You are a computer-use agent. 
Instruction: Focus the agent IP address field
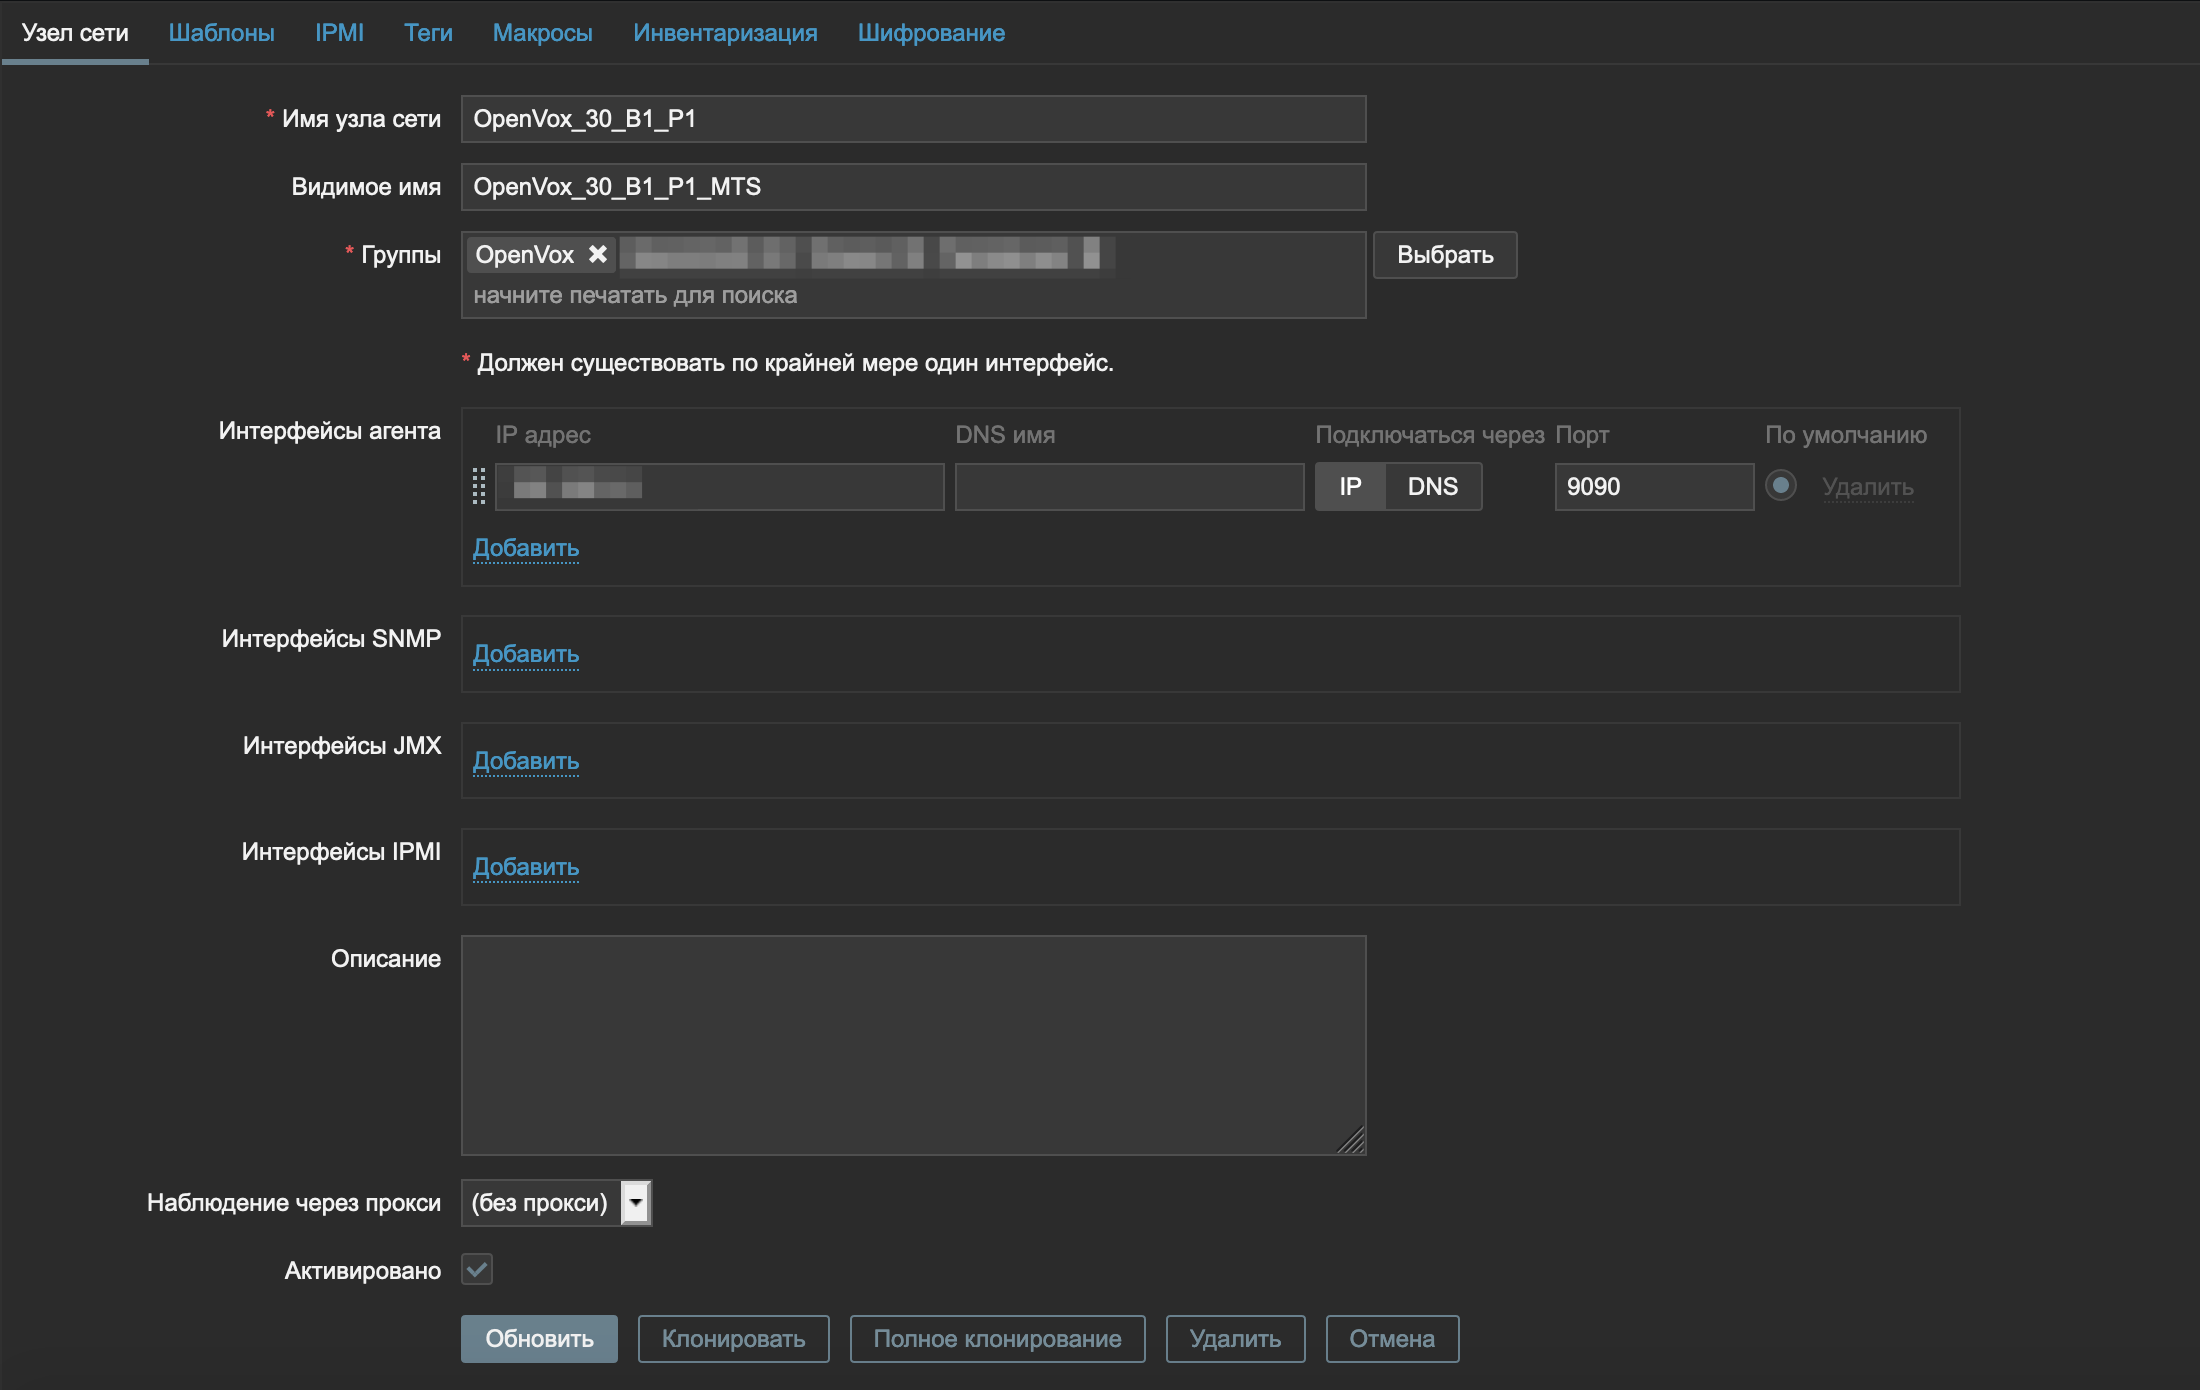pos(719,487)
